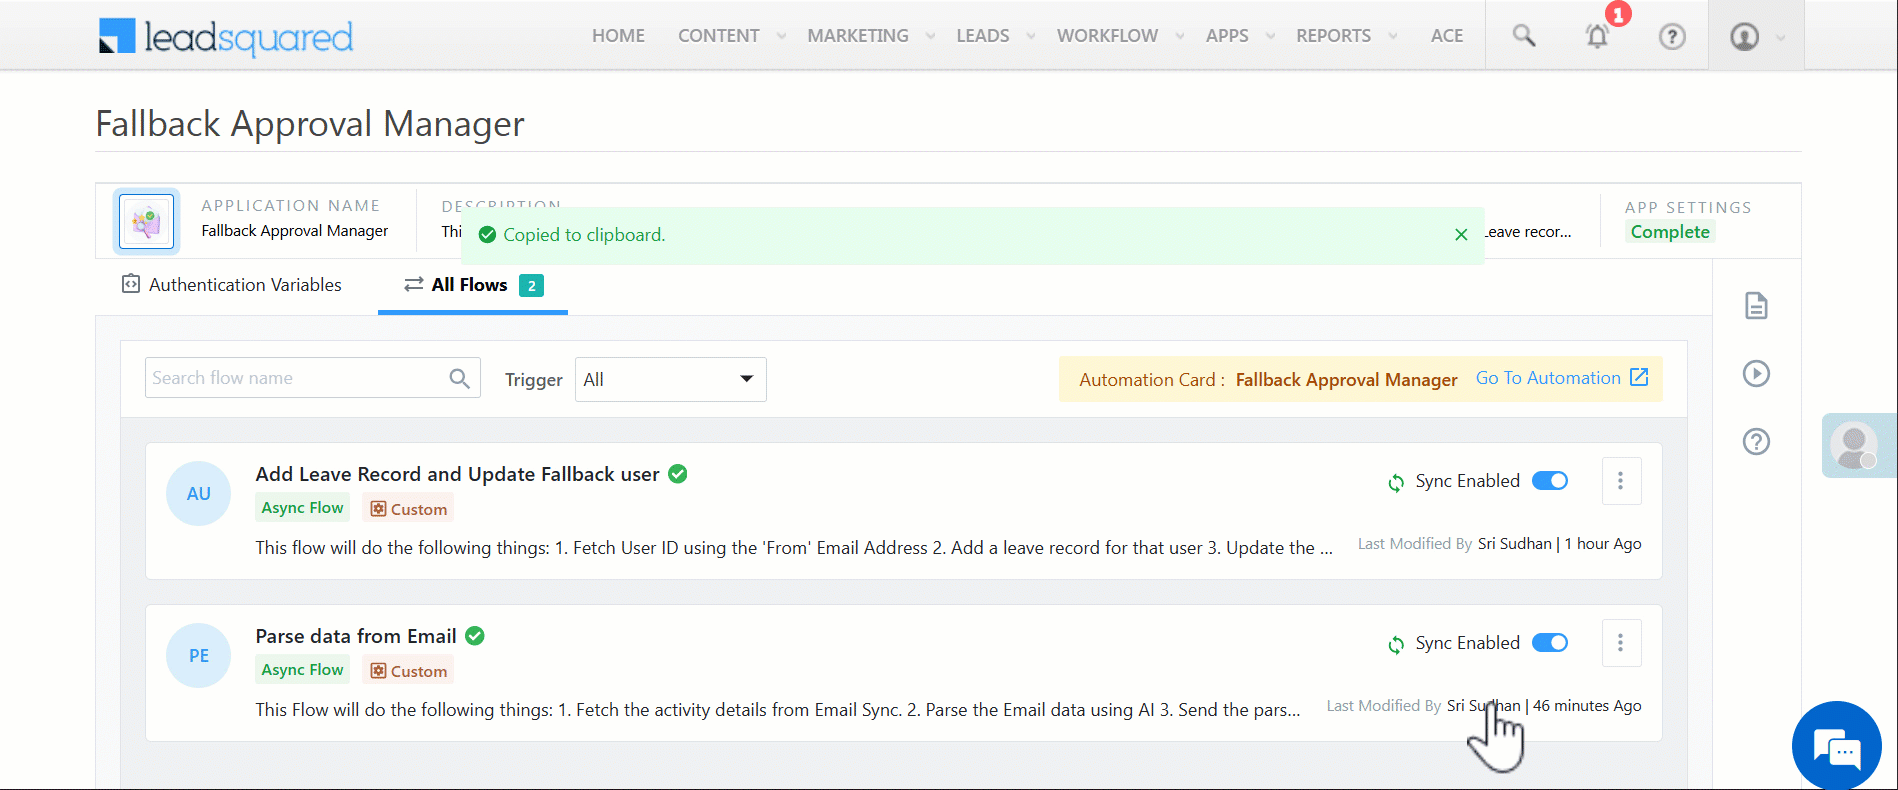This screenshot has height=790, width=1898.
Task: Click the LeadSquared logo
Action: pyautogui.click(x=226, y=37)
